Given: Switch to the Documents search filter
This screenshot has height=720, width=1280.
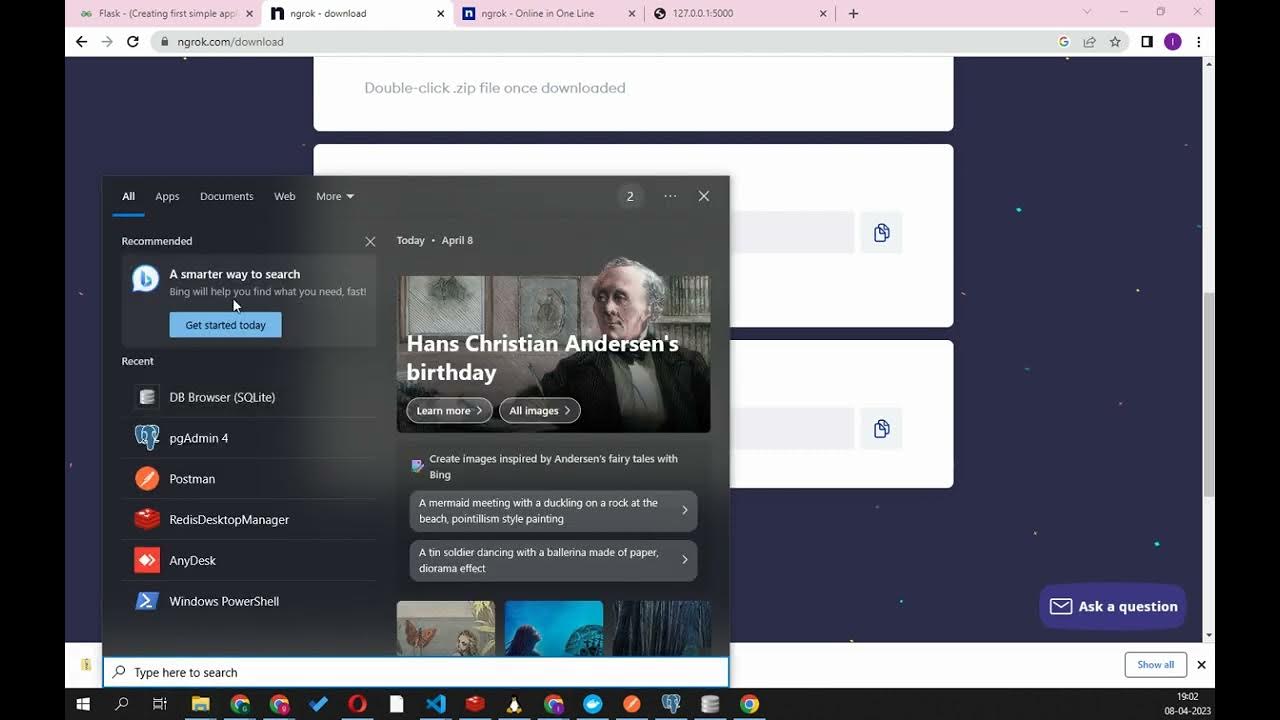Looking at the screenshot, I should tap(227, 196).
